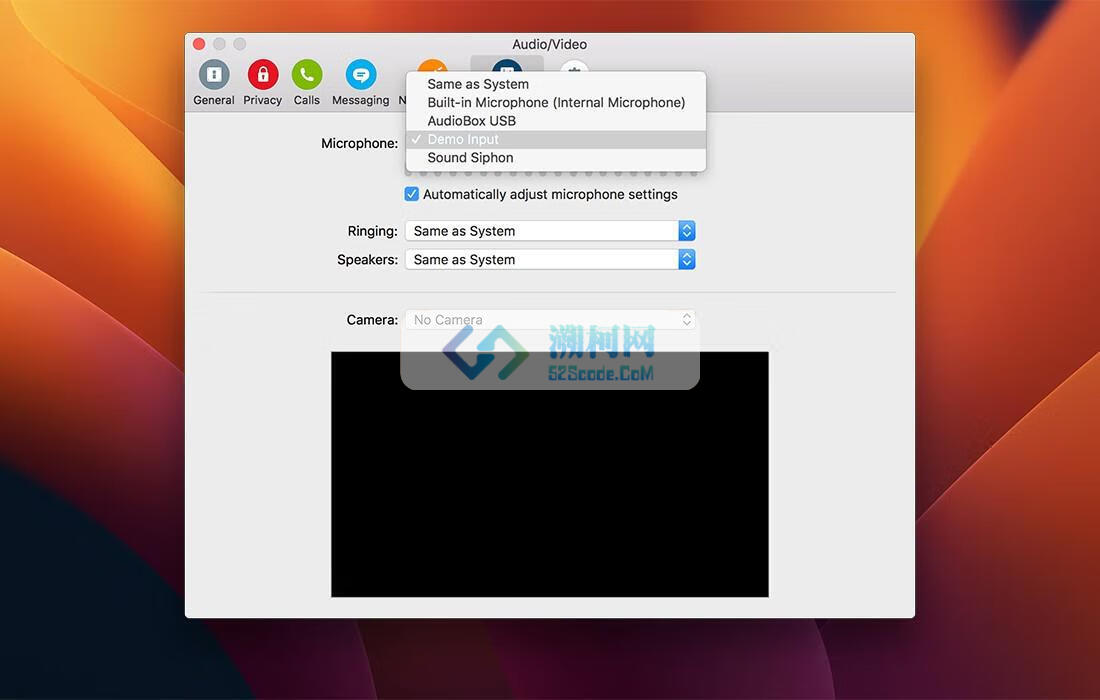The height and width of the screenshot is (700, 1100).
Task: Click the Microphone: label
Action: [x=359, y=143]
